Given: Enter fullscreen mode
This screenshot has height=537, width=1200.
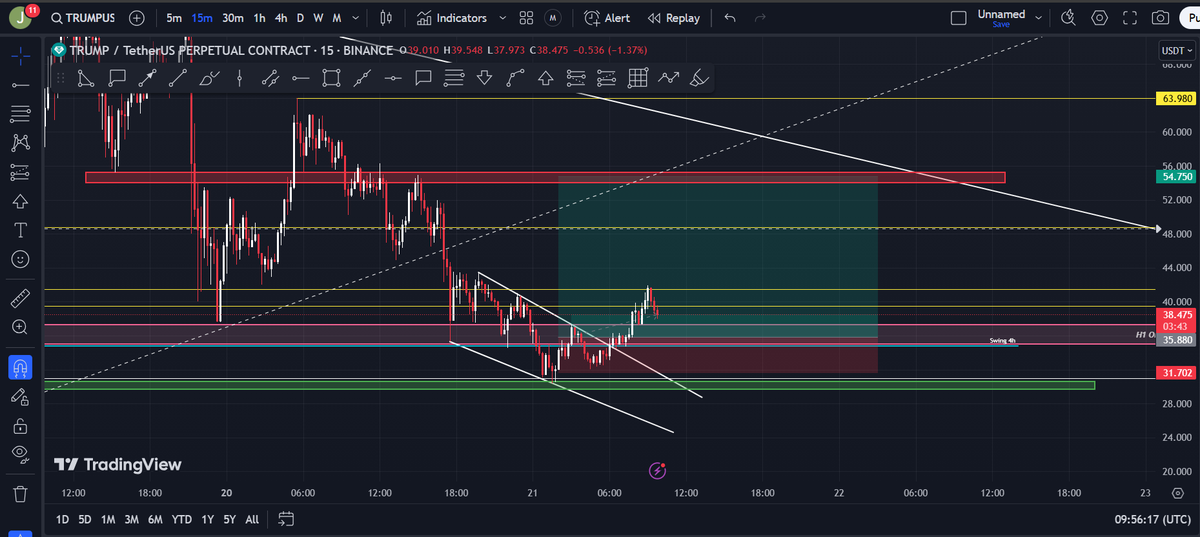Looking at the screenshot, I should tap(1130, 18).
